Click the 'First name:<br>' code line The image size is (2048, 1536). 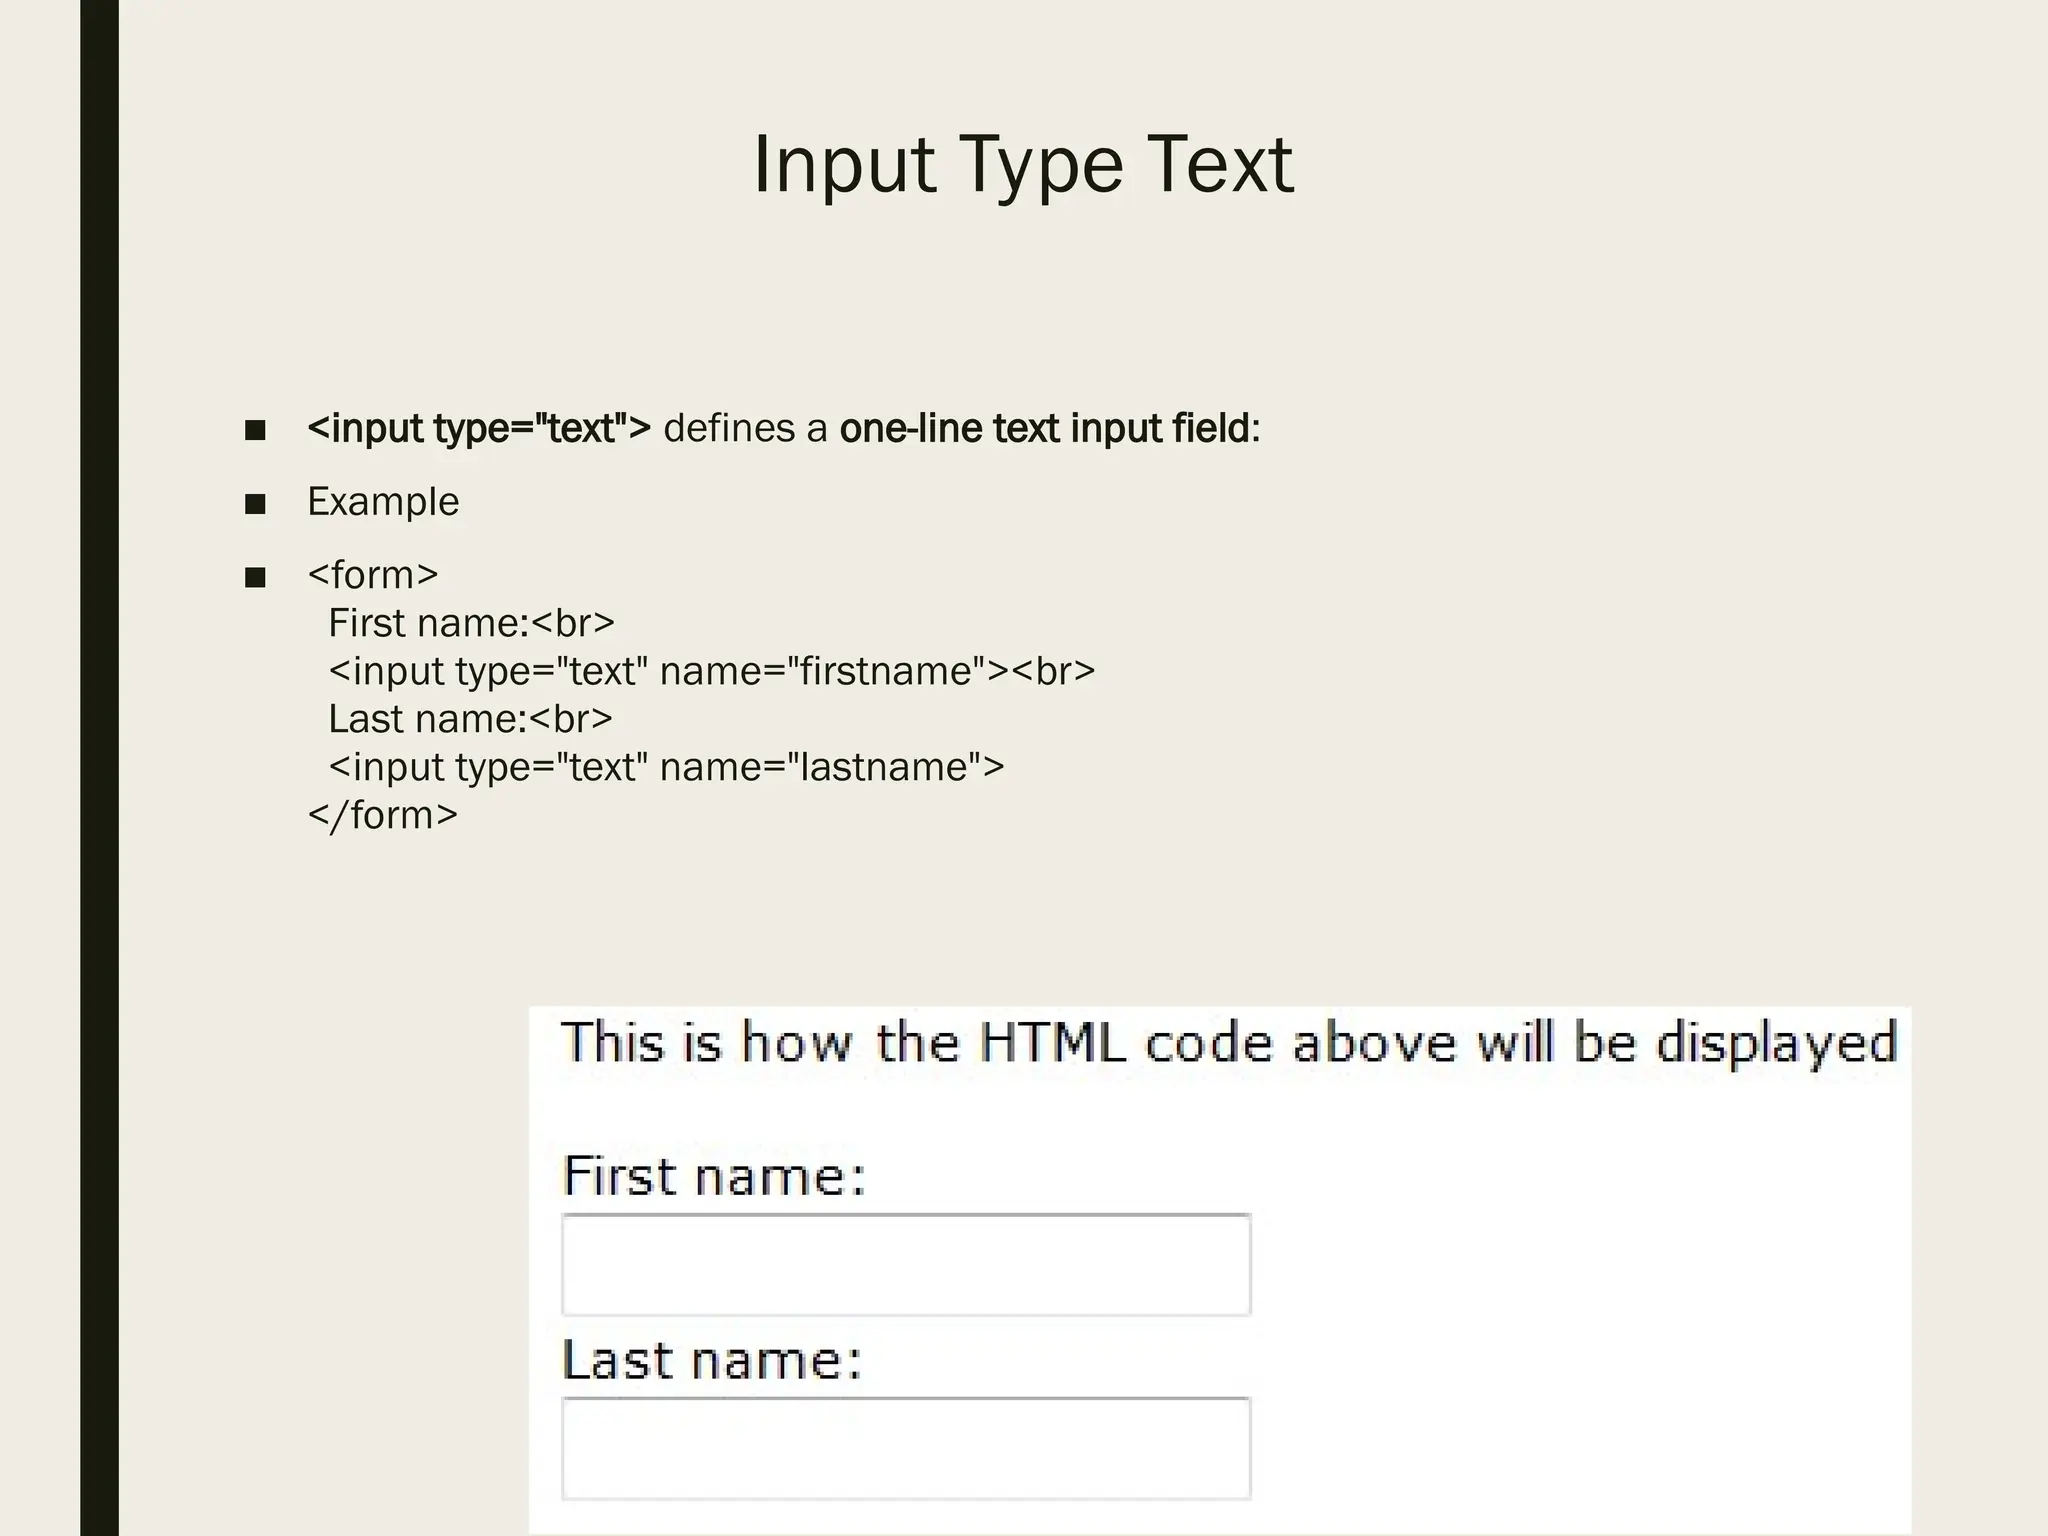[x=471, y=623]
